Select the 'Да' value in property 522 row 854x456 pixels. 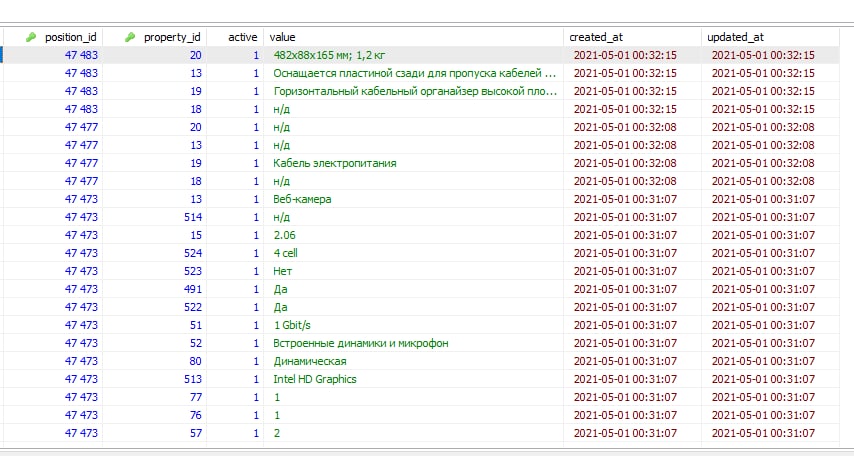coord(413,307)
